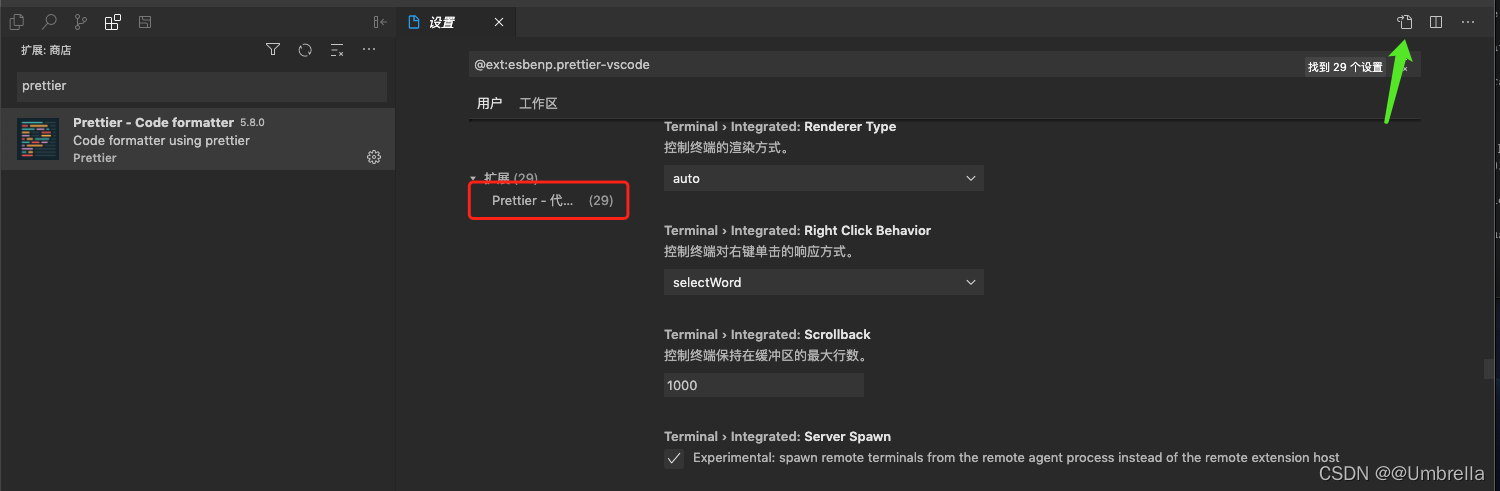Select the 设置 editor tab
The width and height of the screenshot is (1500, 491).
click(x=457, y=22)
